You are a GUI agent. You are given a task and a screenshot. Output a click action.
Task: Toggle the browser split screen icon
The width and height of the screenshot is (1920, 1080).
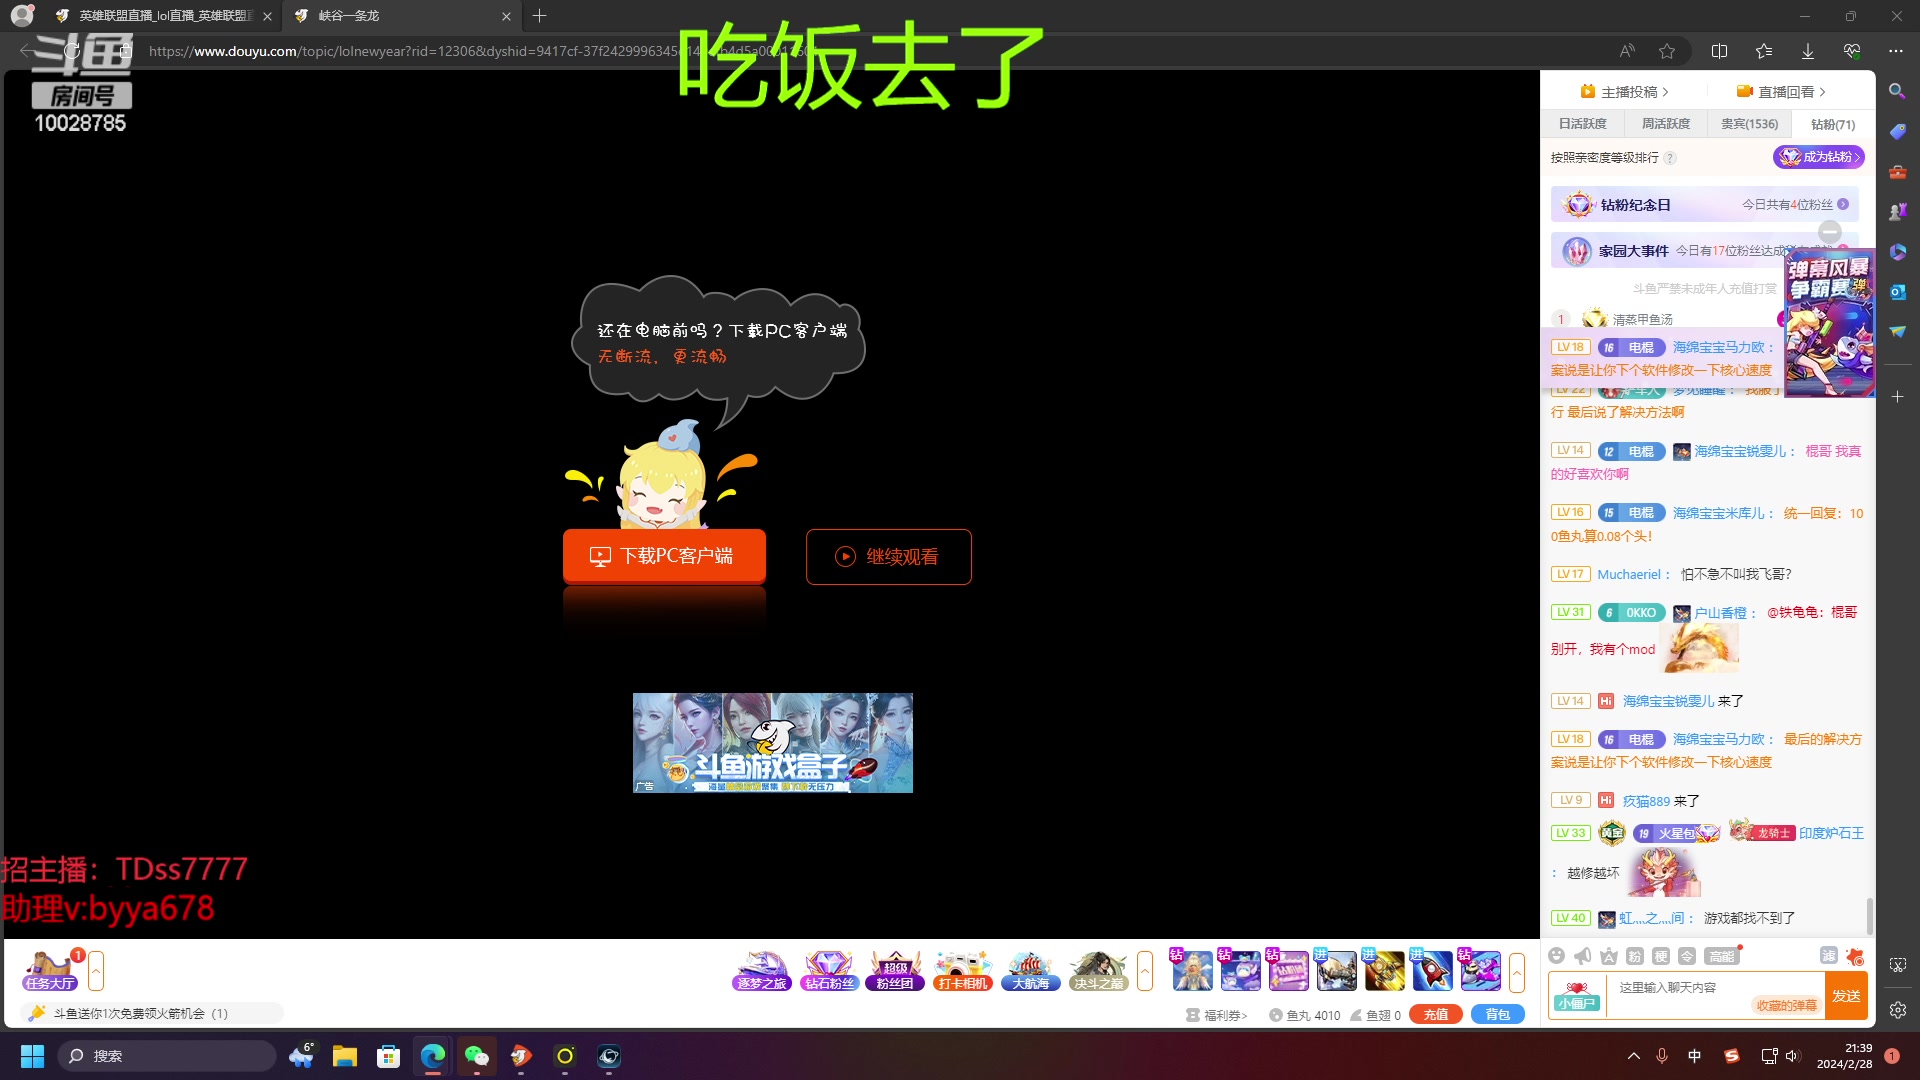pos(1720,51)
